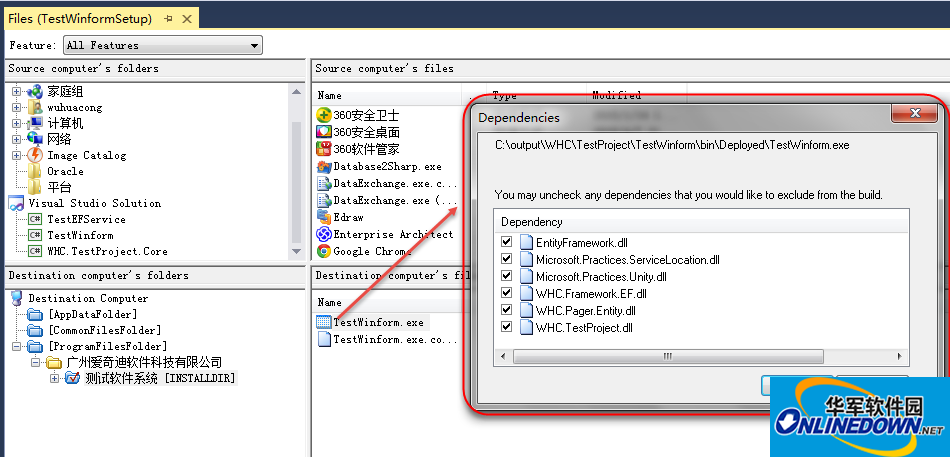The width and height of the screenshot is (950, 457).
Task: Pin the Files (TestWinformSetup) tab
Action: [169, 19]
